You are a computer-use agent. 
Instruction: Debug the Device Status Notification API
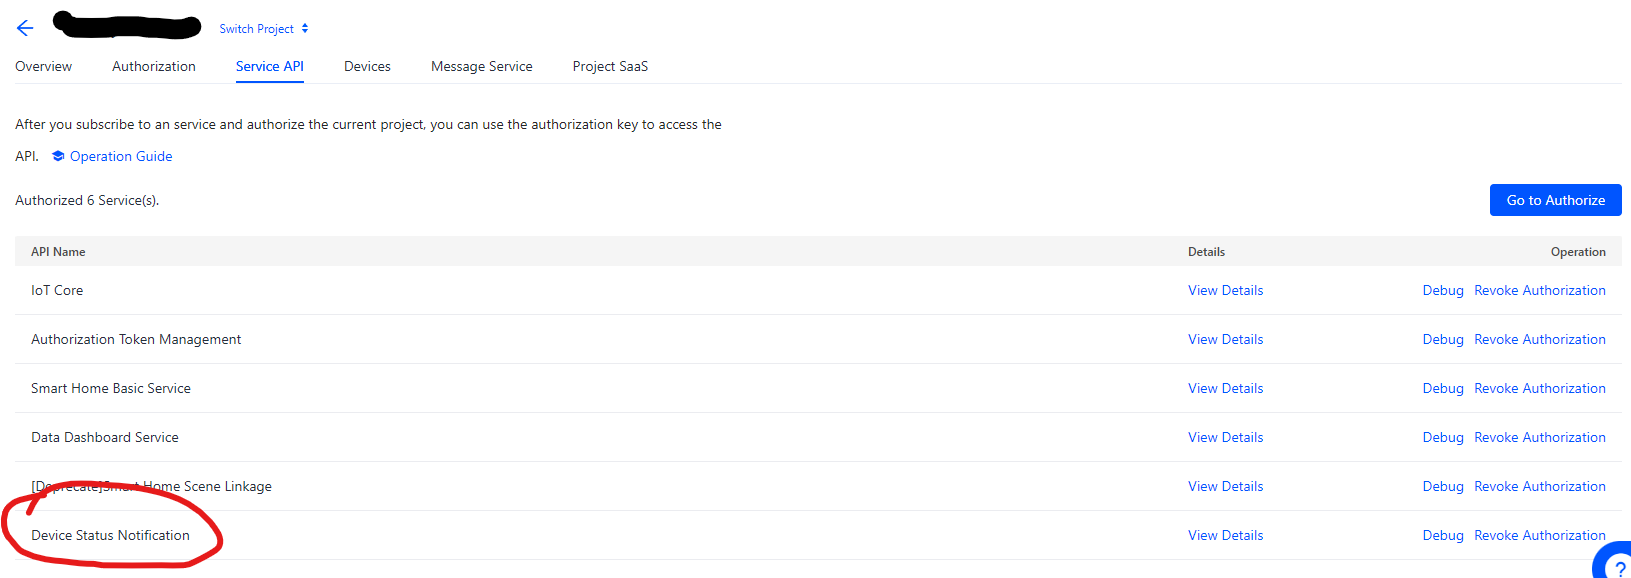tap(1442, 535)
